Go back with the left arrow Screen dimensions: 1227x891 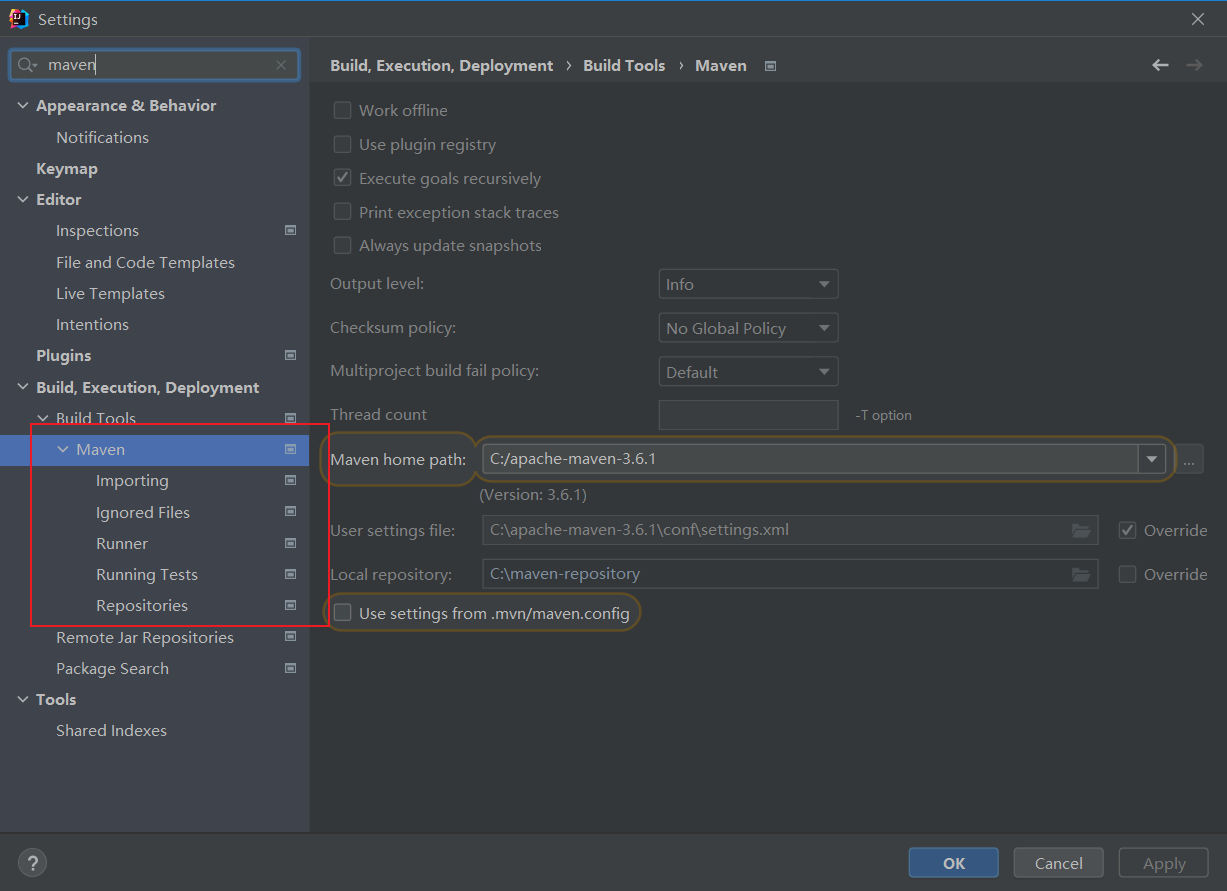[1160, 65]
